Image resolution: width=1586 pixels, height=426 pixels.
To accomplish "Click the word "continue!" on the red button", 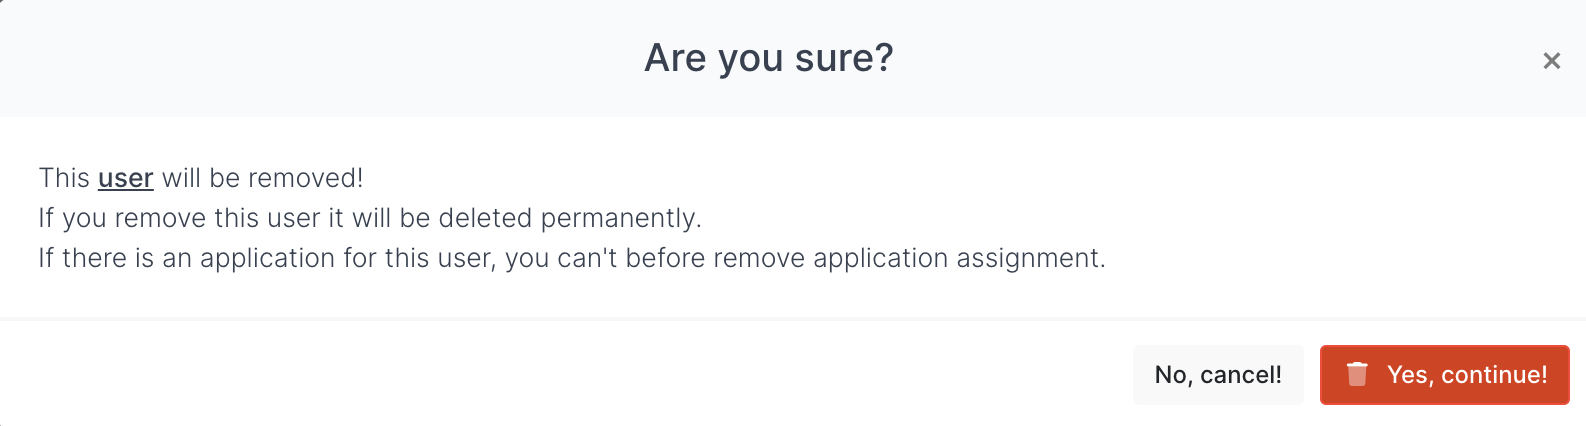I will point(1494,375).
